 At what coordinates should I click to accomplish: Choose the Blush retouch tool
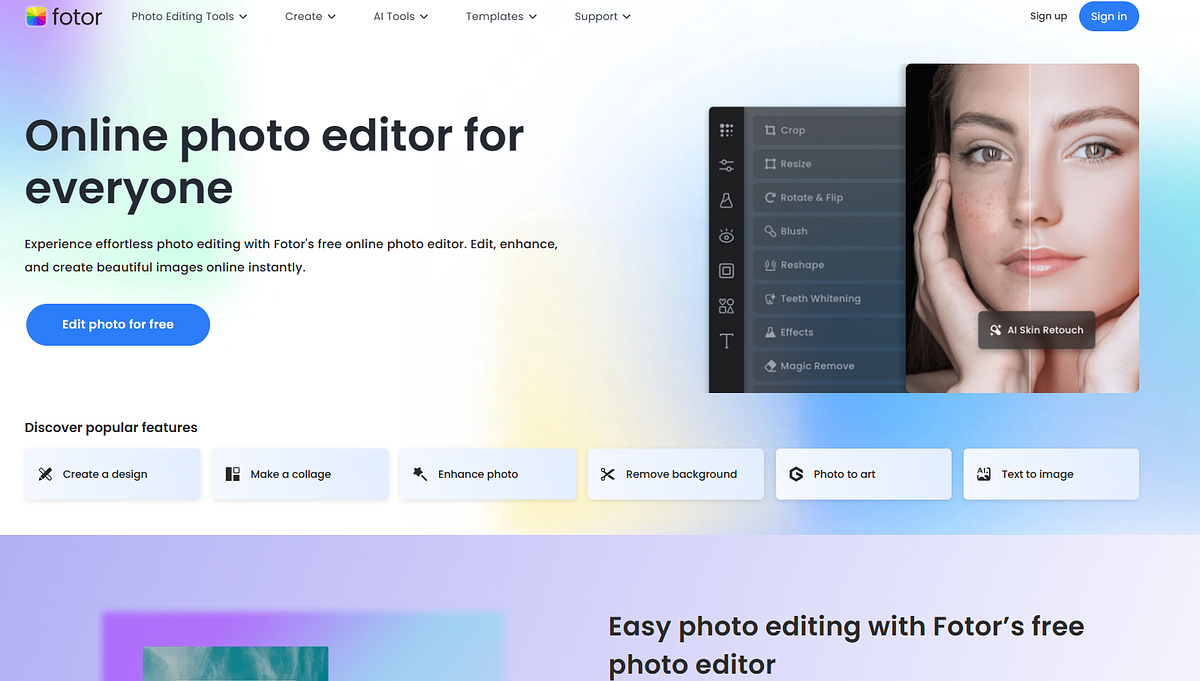pyautogui.click(x=828, y=231)
